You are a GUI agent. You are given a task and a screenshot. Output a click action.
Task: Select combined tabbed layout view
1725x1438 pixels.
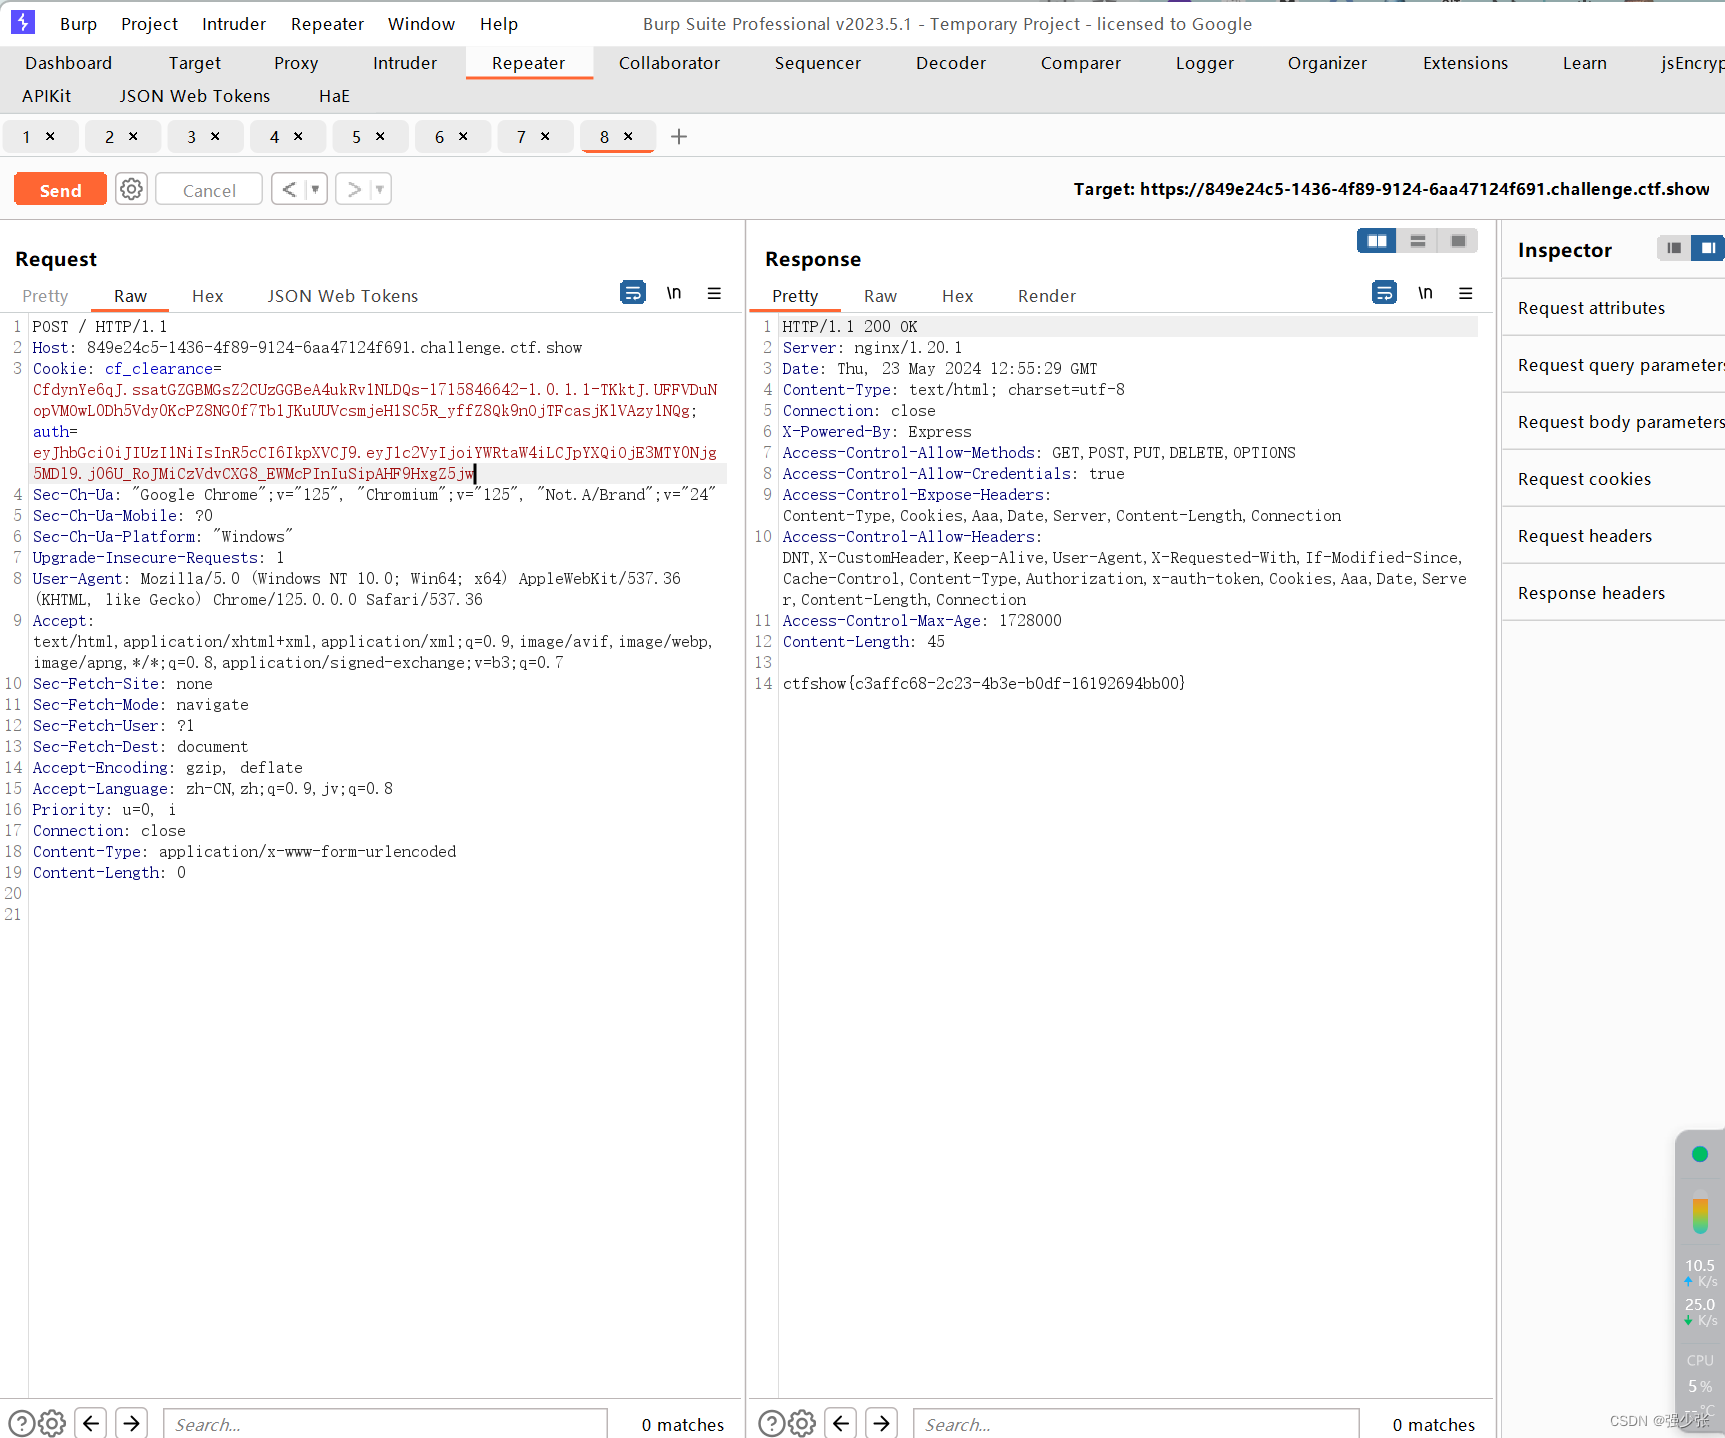point(1458,241)
